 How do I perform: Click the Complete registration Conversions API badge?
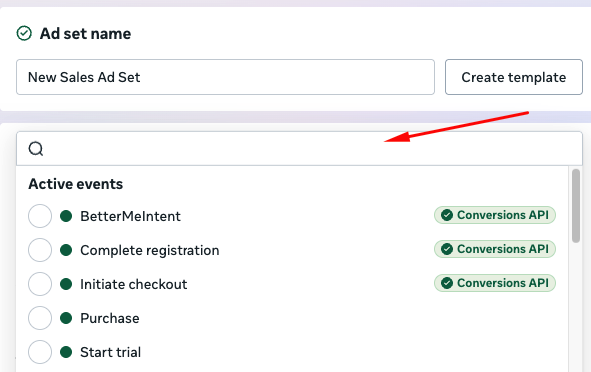point(495,249)
